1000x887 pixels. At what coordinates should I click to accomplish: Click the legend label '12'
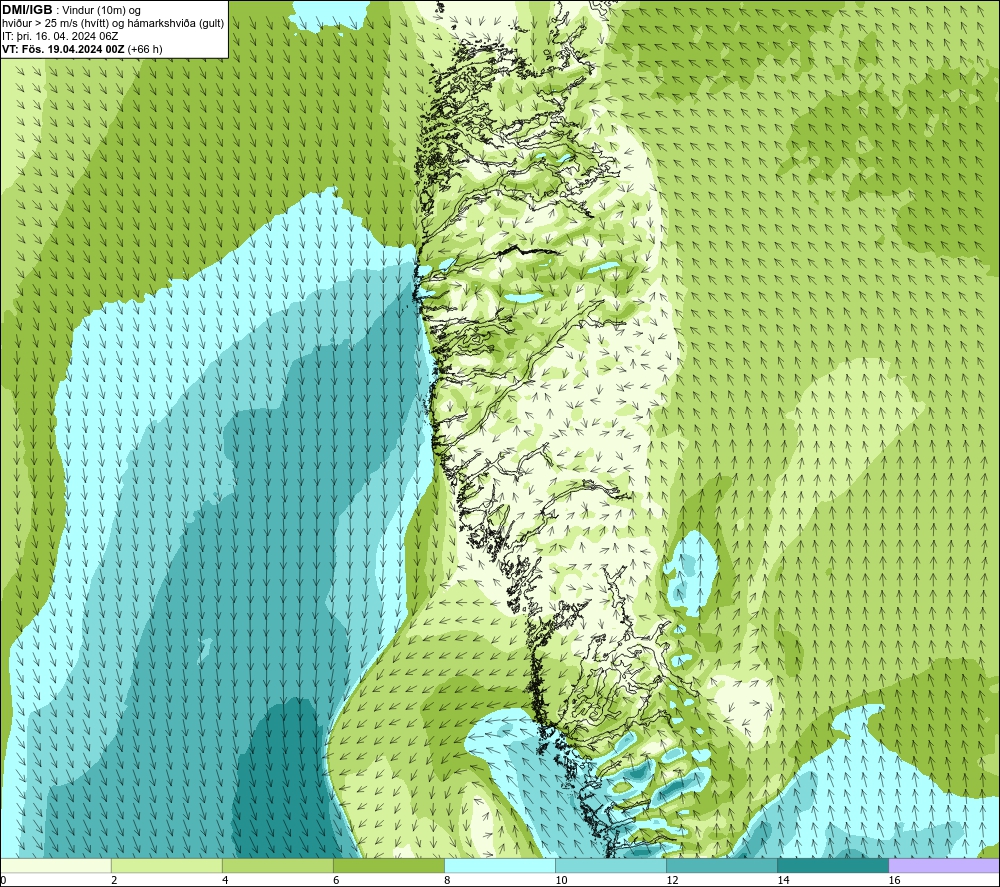pyautogui.click(x=672, y=880)
